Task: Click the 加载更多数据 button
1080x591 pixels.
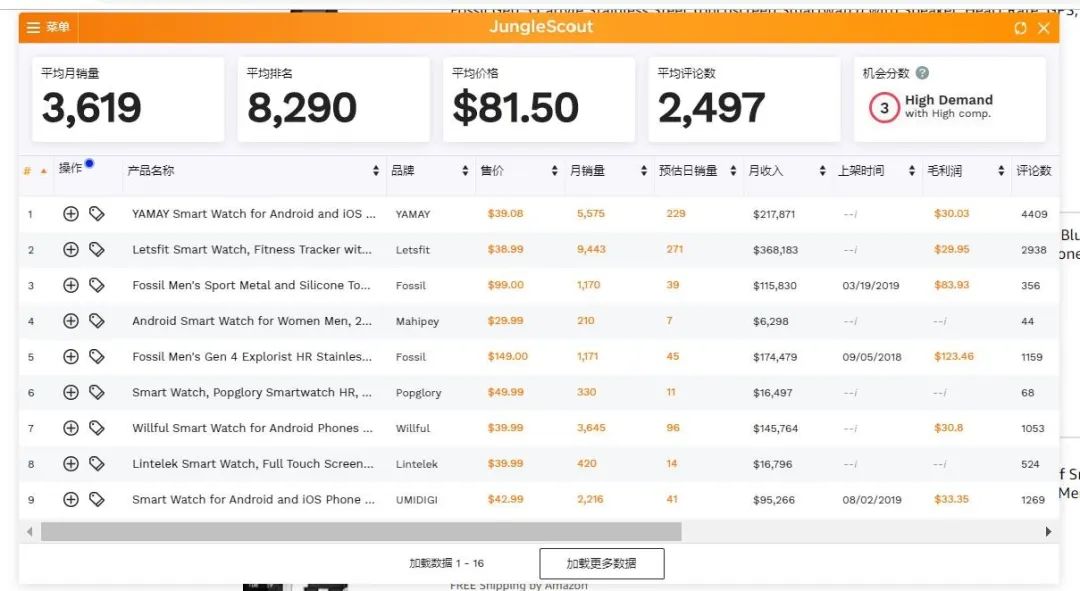Action: (601, 563)
